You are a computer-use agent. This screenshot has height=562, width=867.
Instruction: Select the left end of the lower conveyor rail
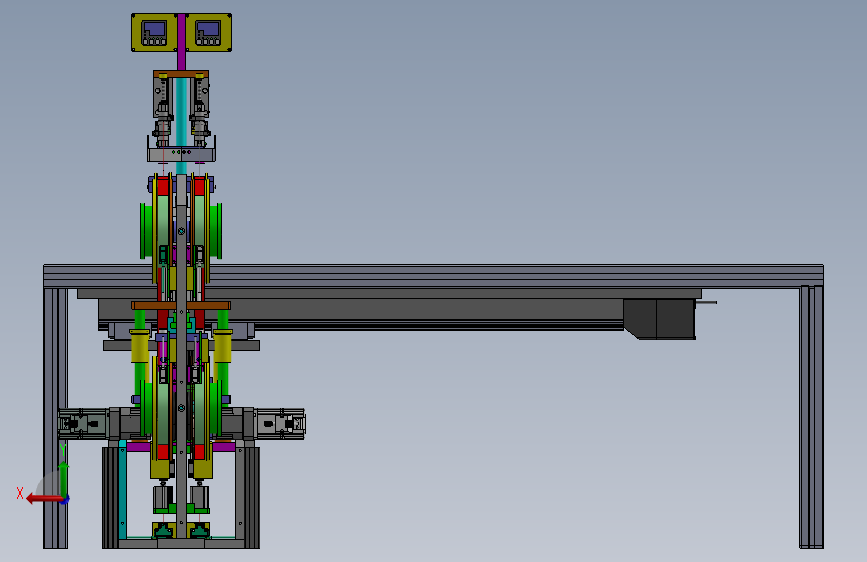tap(83, 424)
